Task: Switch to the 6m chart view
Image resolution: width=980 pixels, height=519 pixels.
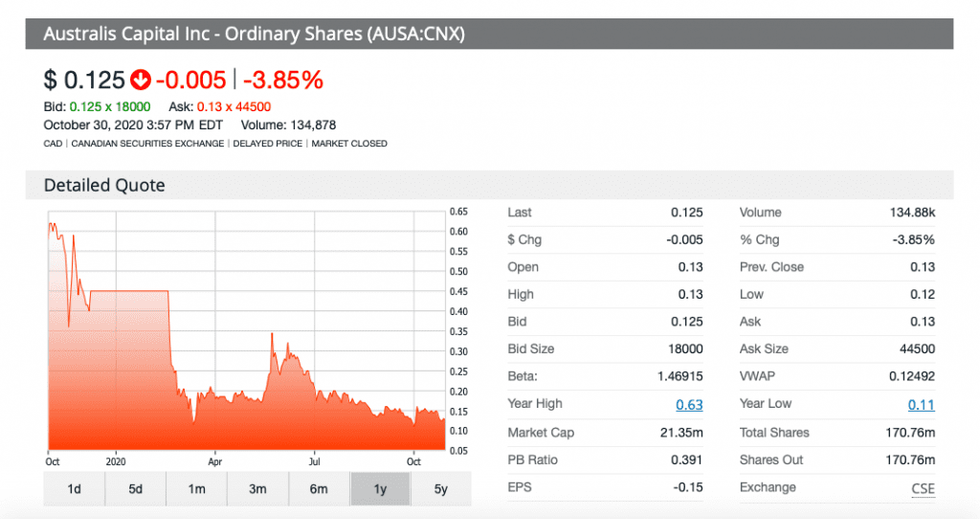Action: pos(319,488)
